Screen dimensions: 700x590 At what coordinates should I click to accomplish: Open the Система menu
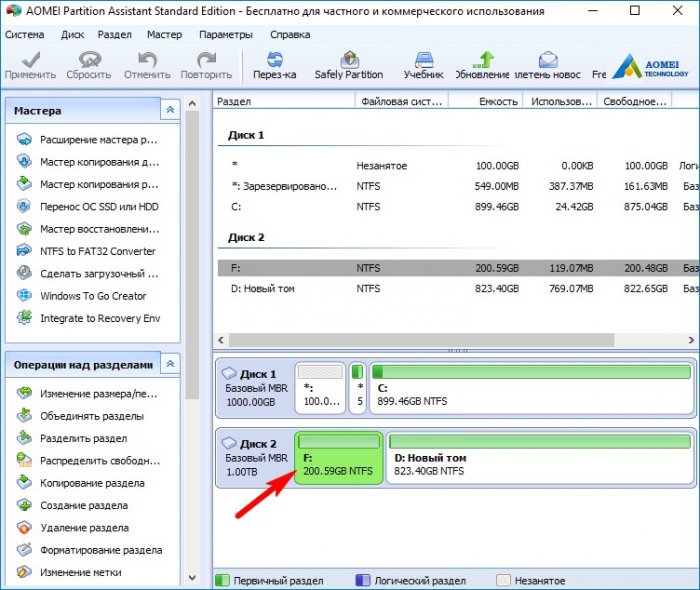coord(25,35)
